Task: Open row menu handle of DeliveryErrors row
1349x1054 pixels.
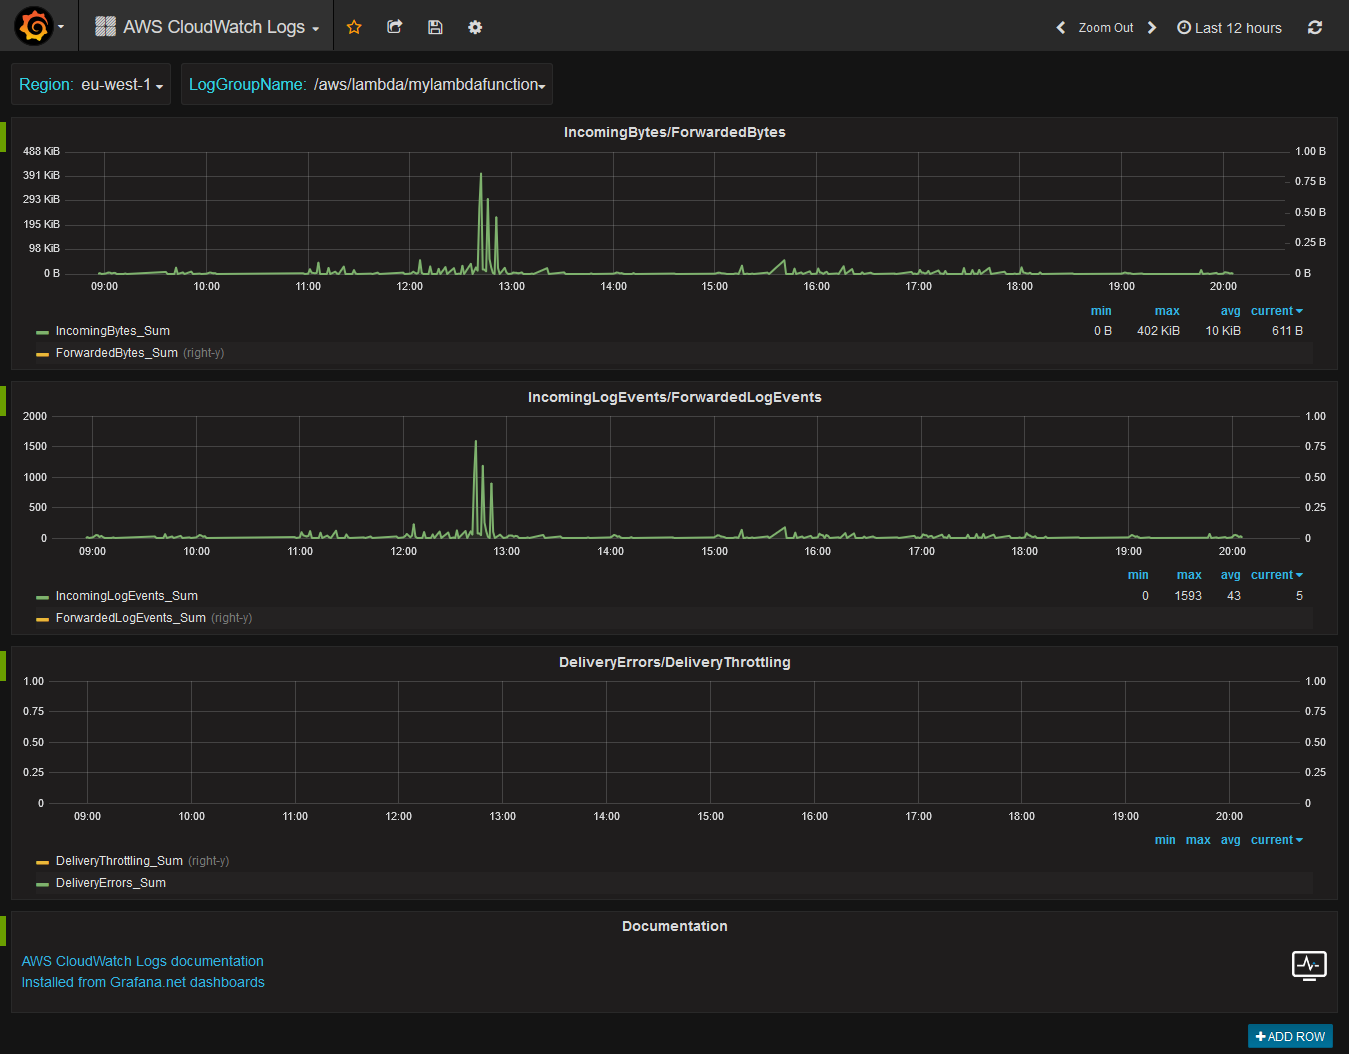Action: [3, 666]
